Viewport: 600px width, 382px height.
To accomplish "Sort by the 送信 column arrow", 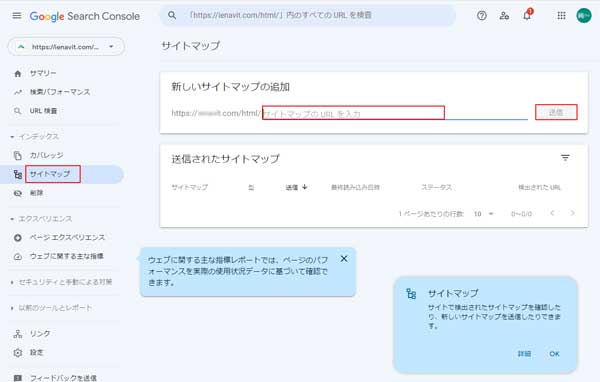I will click(x=305, y=187).
